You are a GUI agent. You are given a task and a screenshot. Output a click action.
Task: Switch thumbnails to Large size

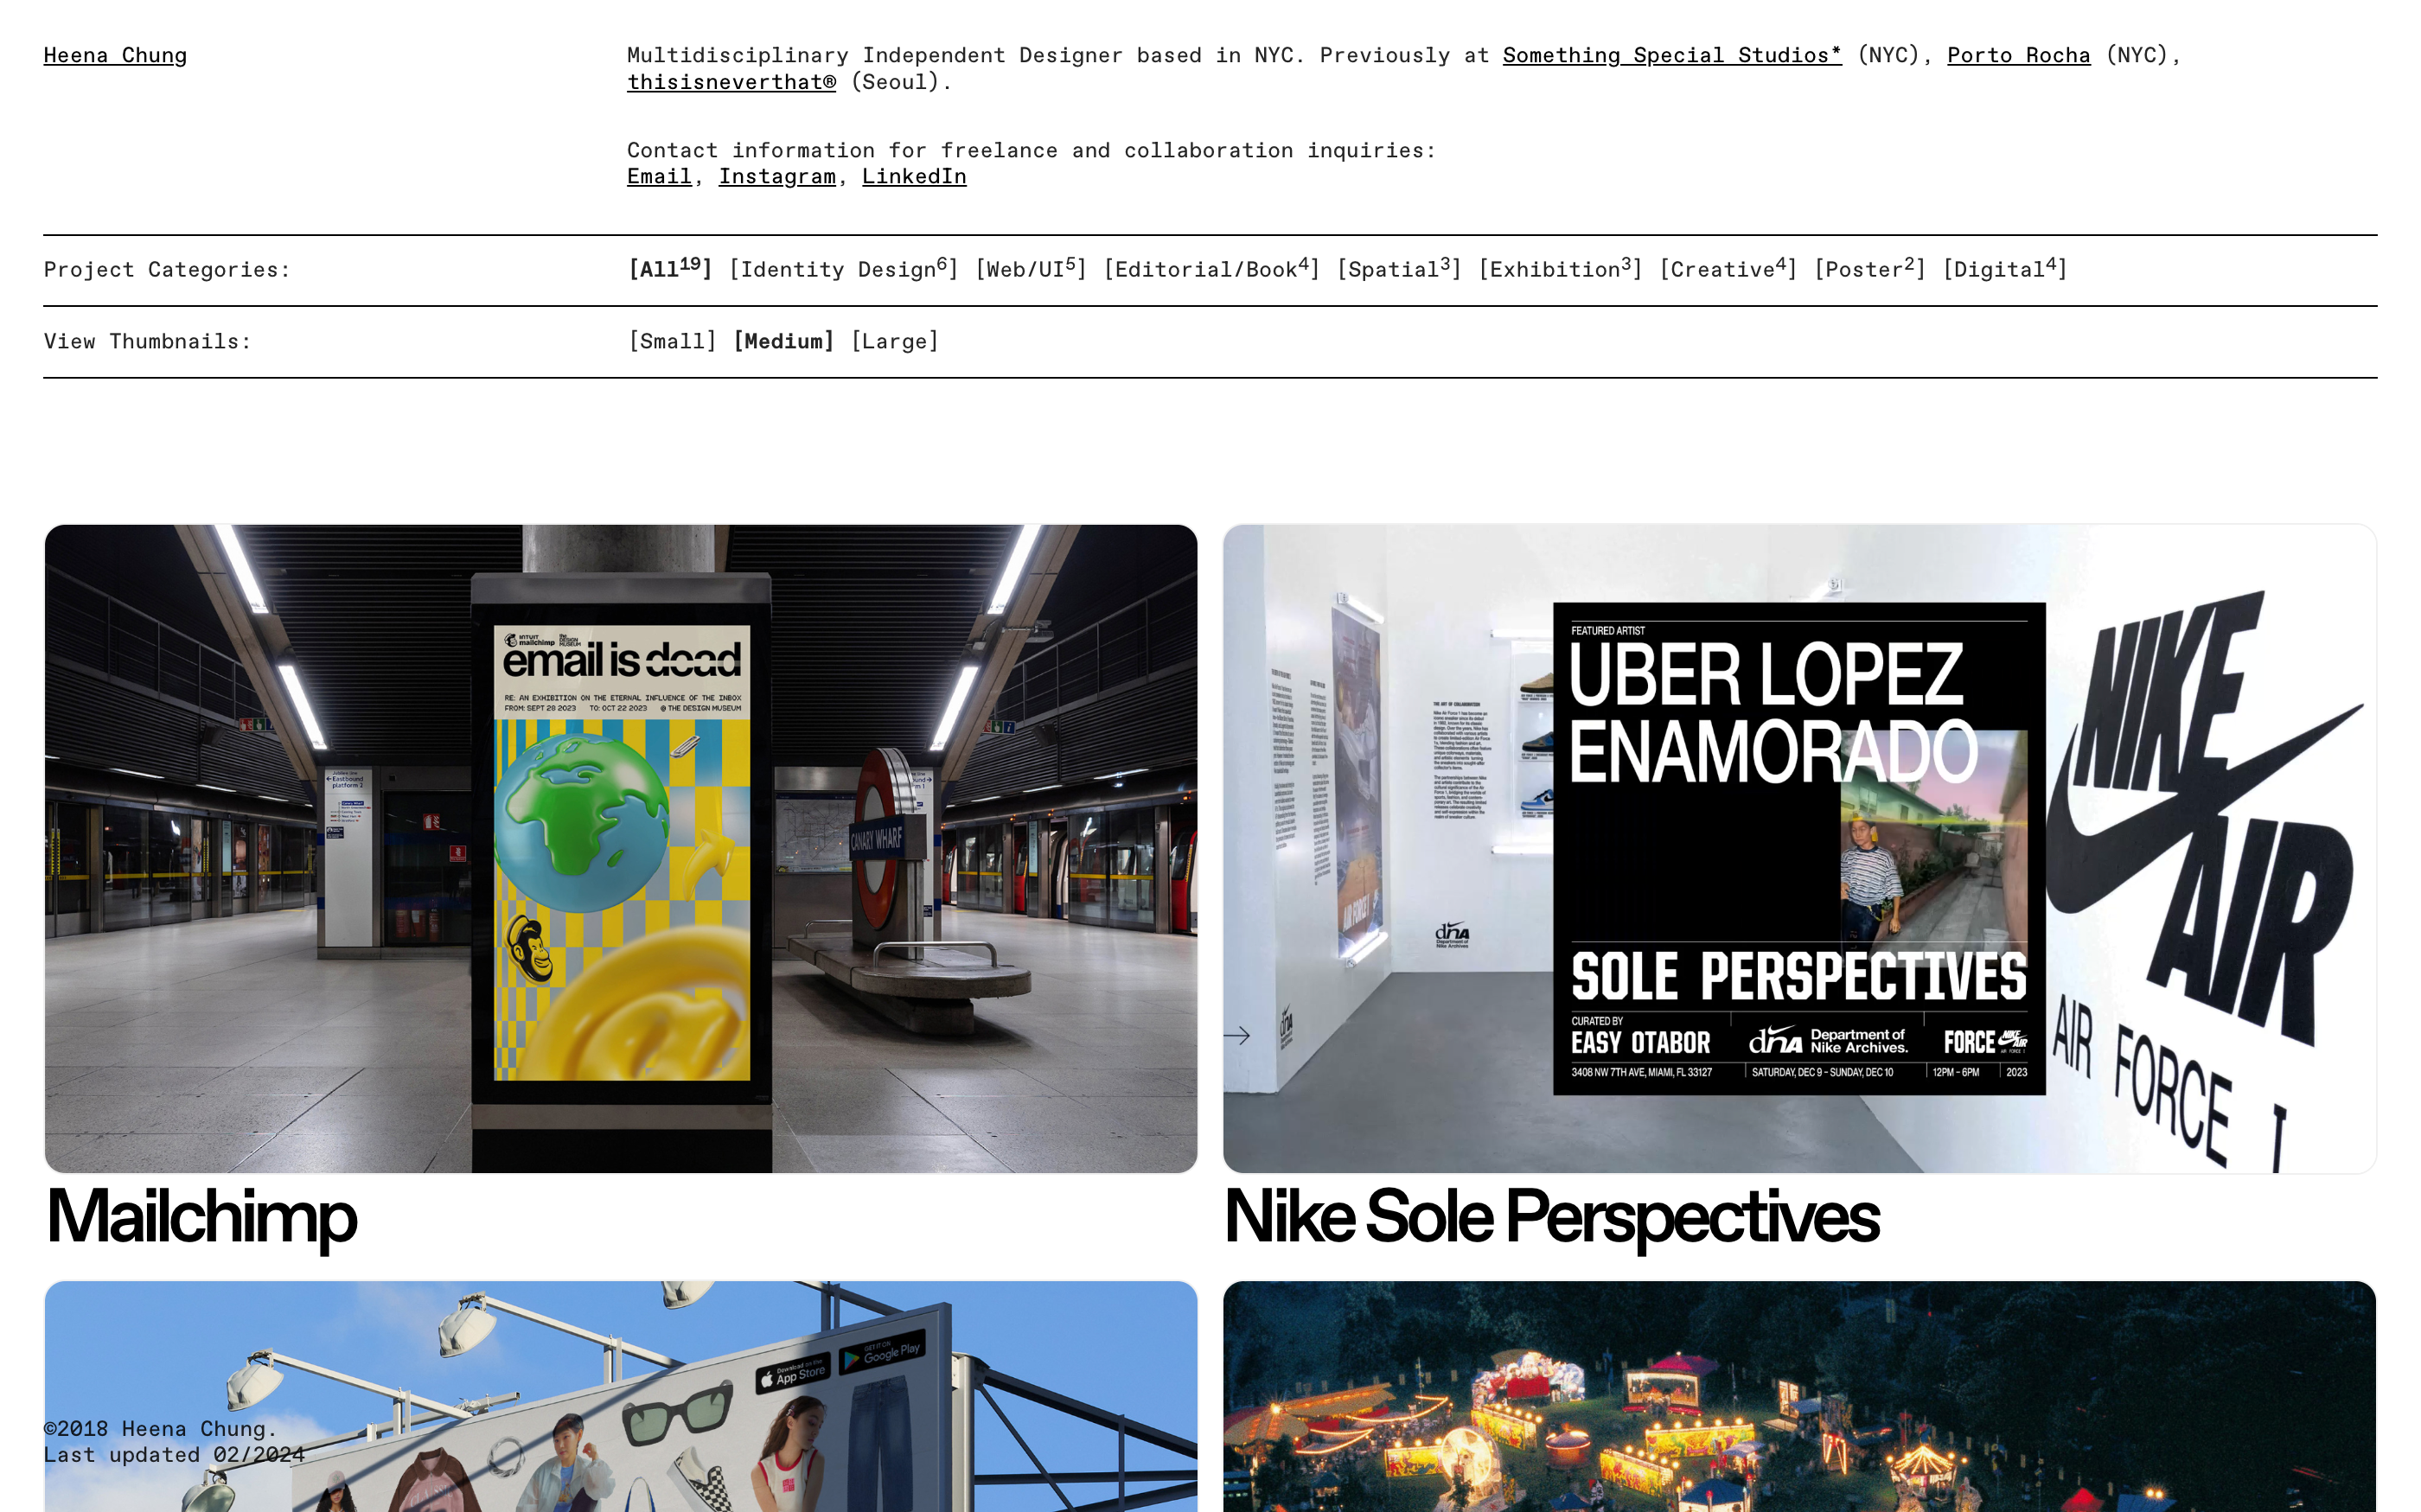895,341
